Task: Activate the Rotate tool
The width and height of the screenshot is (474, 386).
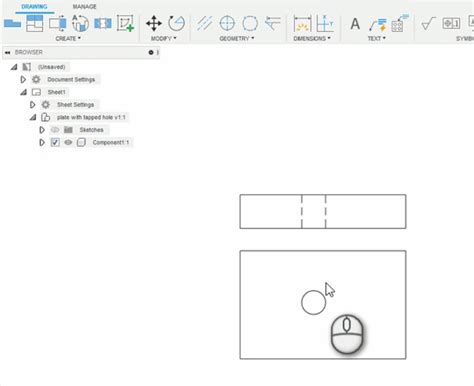Action: [x=176, y=23]
